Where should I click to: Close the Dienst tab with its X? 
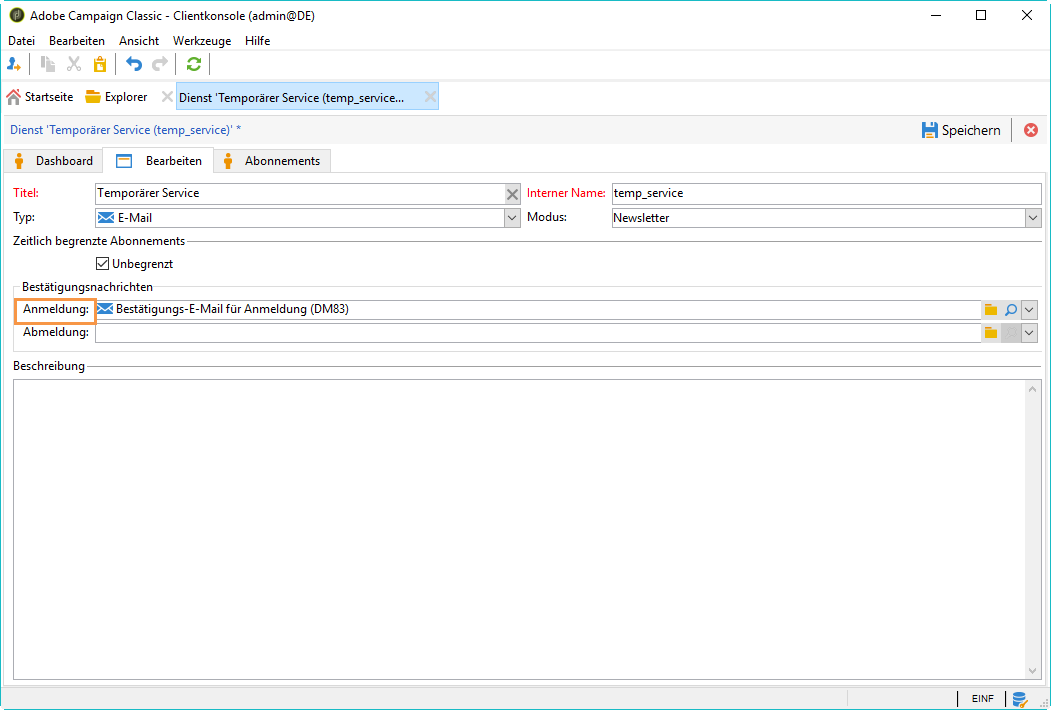pos(430,97)
